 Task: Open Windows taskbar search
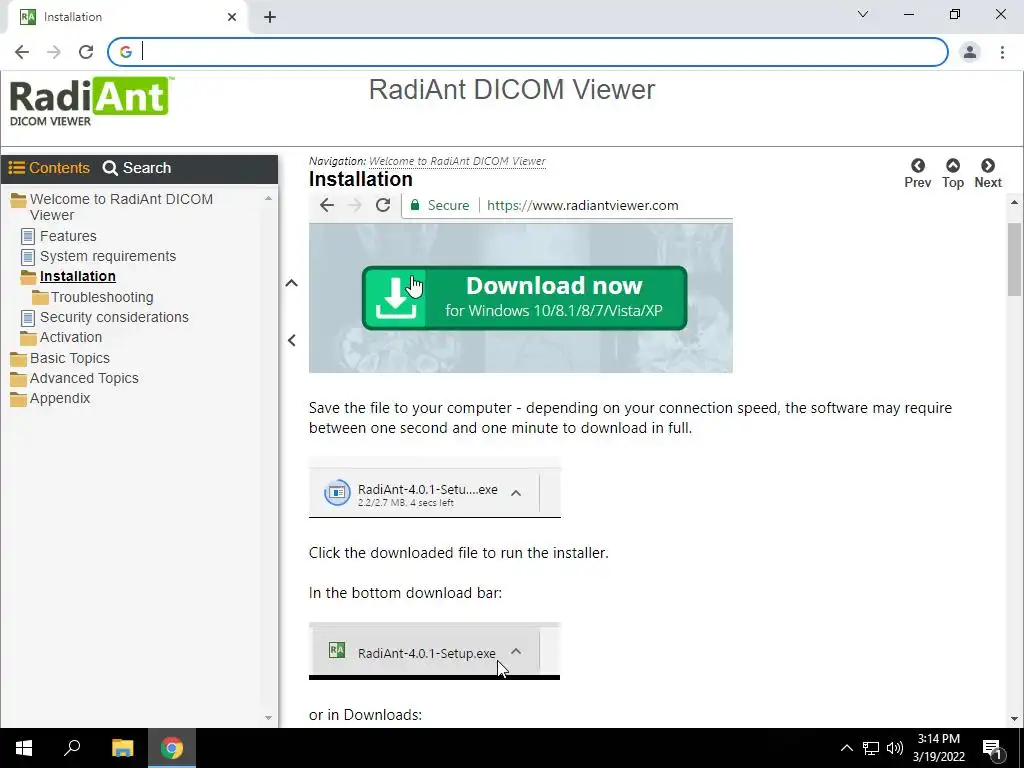[x=72, y=748]
